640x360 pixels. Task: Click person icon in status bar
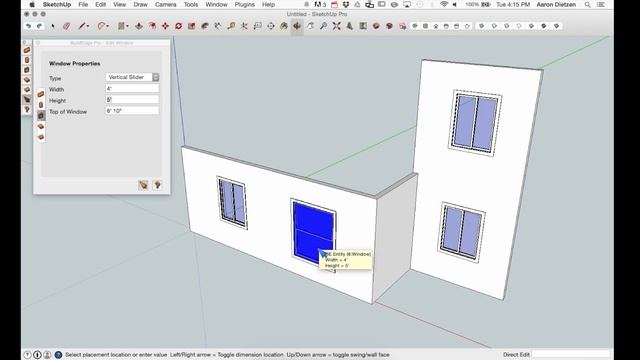click(47, 355)
